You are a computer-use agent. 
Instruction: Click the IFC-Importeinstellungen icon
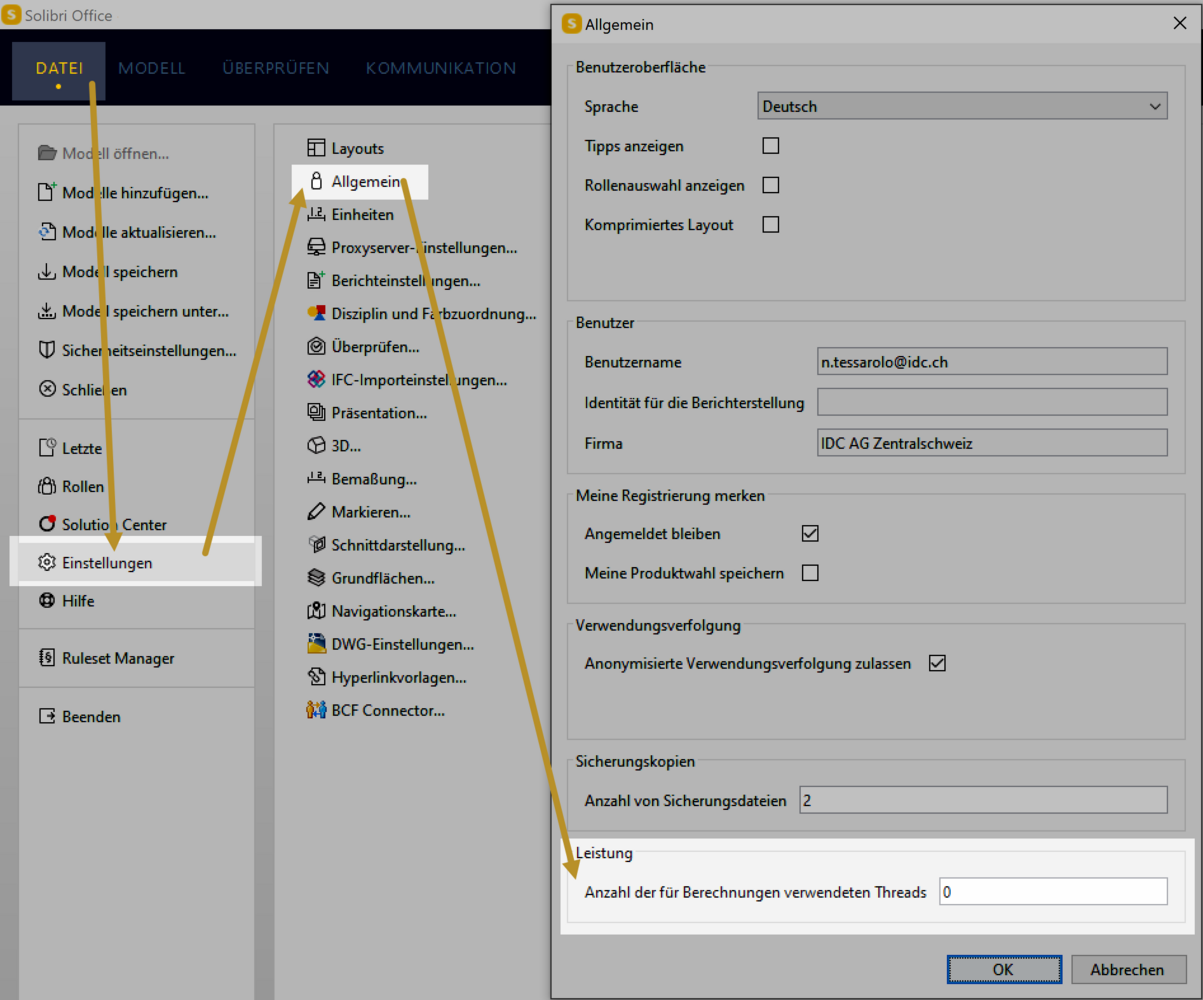point(316,380)
